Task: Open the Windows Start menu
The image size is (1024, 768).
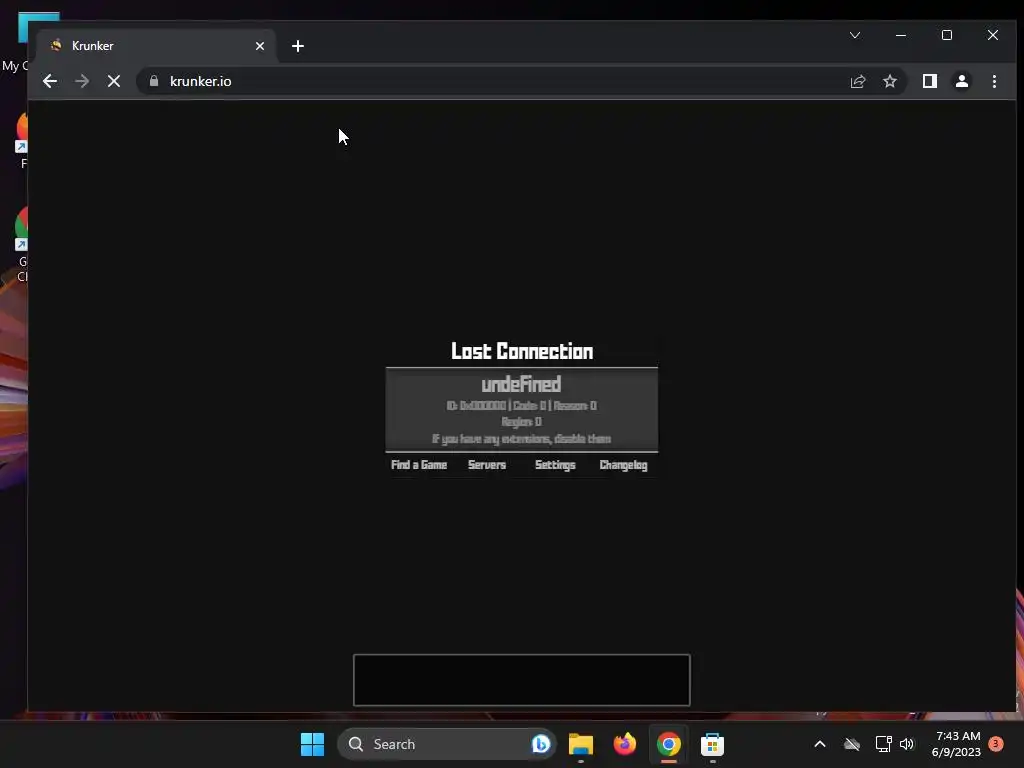Action: pyautogui.click(x=312, y=744)
